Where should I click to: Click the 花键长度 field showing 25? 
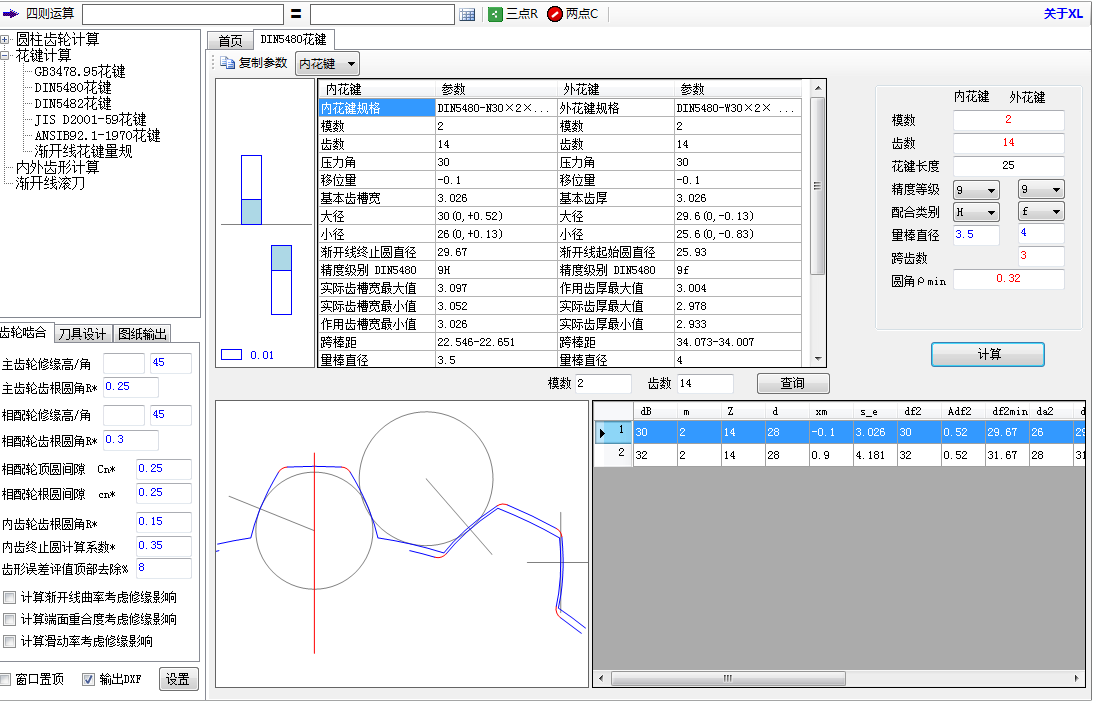tap(1009, 166)
